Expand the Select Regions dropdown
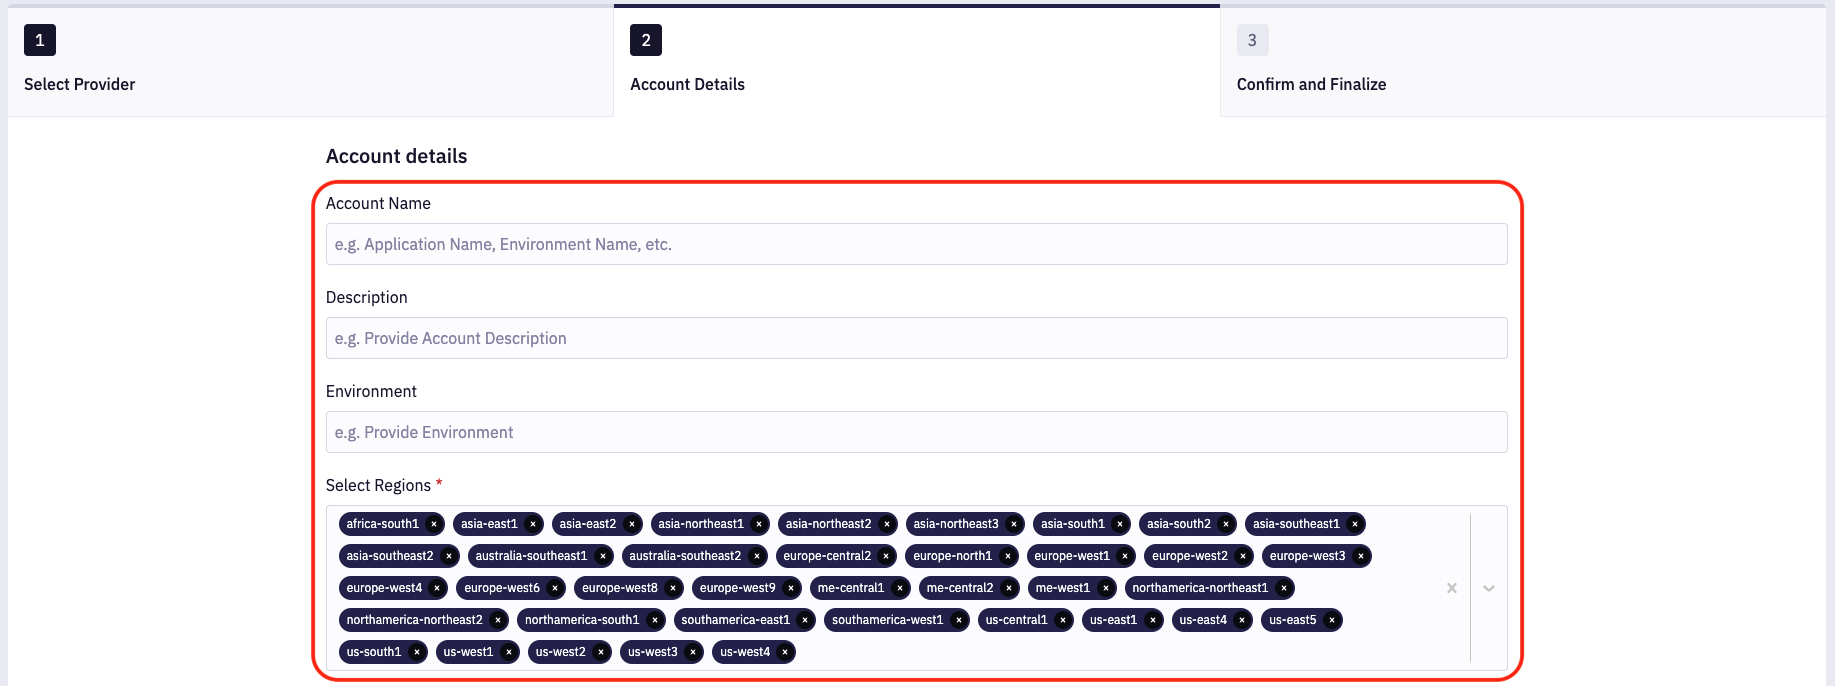The height and width of the screenshot is (686, 1835). (x=1489, y=588)
